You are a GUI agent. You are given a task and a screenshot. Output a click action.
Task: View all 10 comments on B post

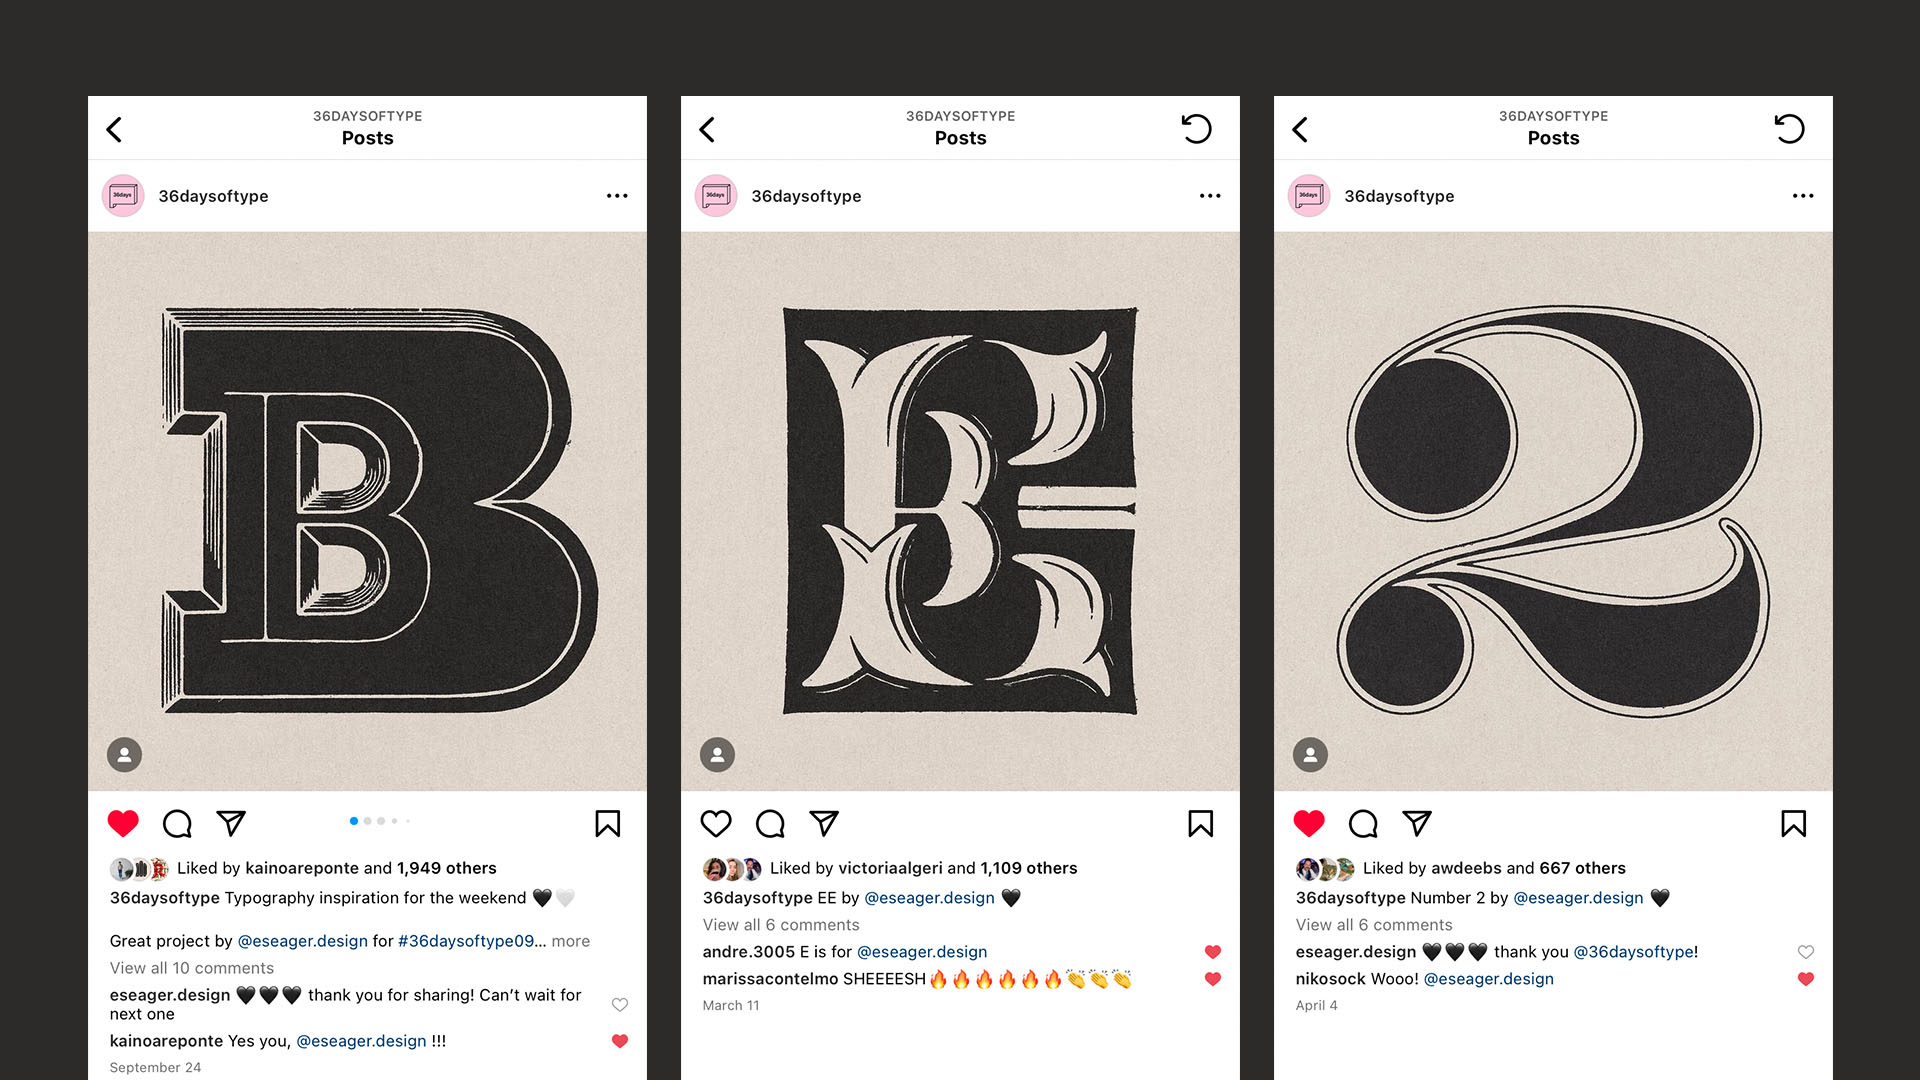192,968
